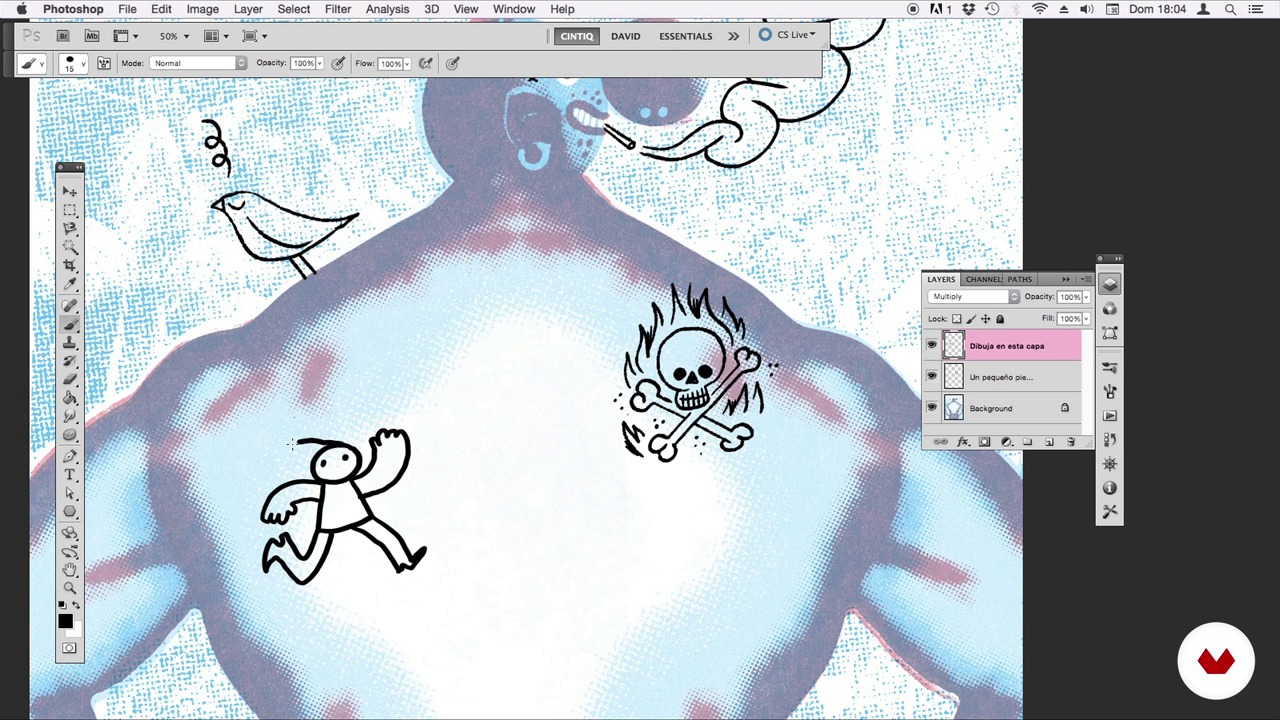Select the 3D Camera Orbit tool

pos(70,552)
